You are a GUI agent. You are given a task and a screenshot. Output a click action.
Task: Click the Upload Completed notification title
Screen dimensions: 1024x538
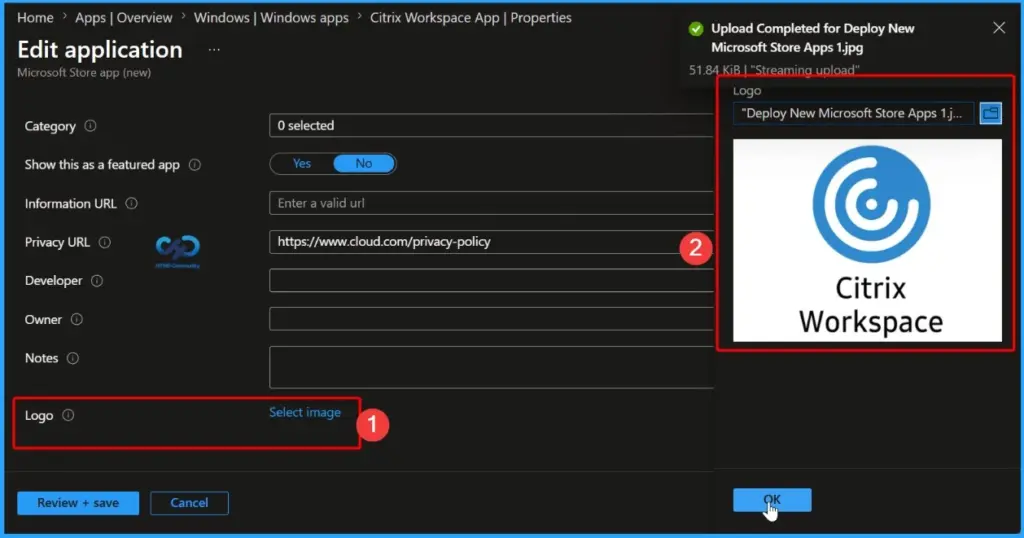812,38
